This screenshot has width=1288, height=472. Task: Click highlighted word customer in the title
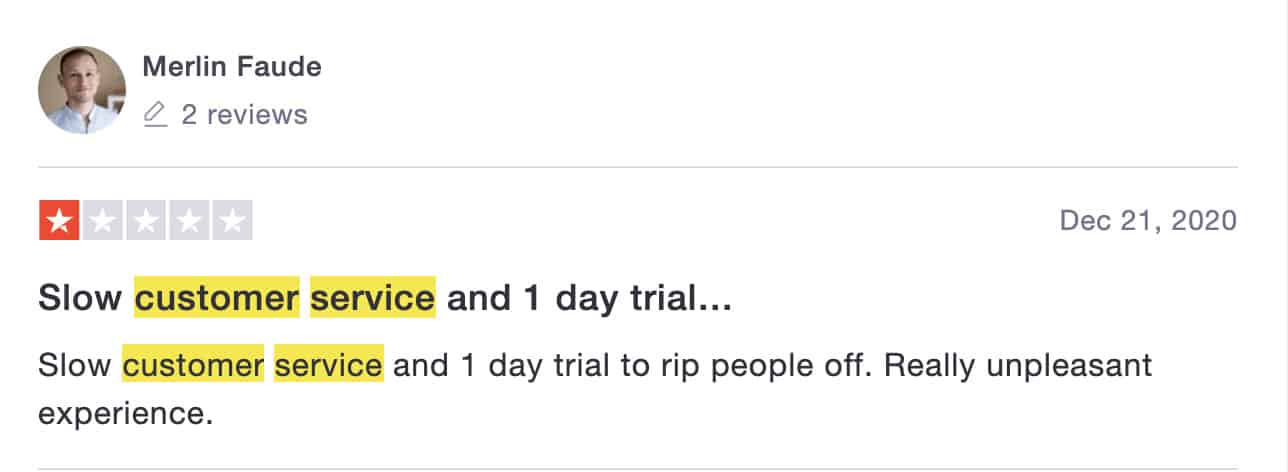(x=217, y=298)
